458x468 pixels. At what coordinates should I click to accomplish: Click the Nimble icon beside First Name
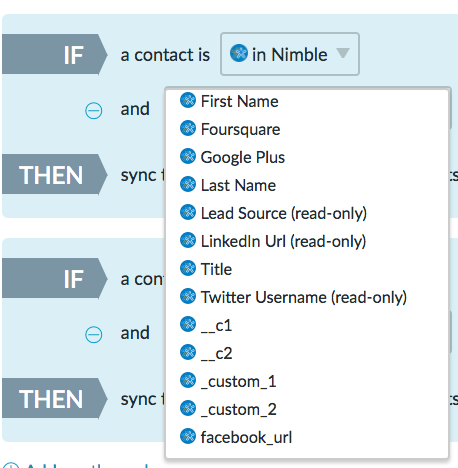[x=188, y=100]
